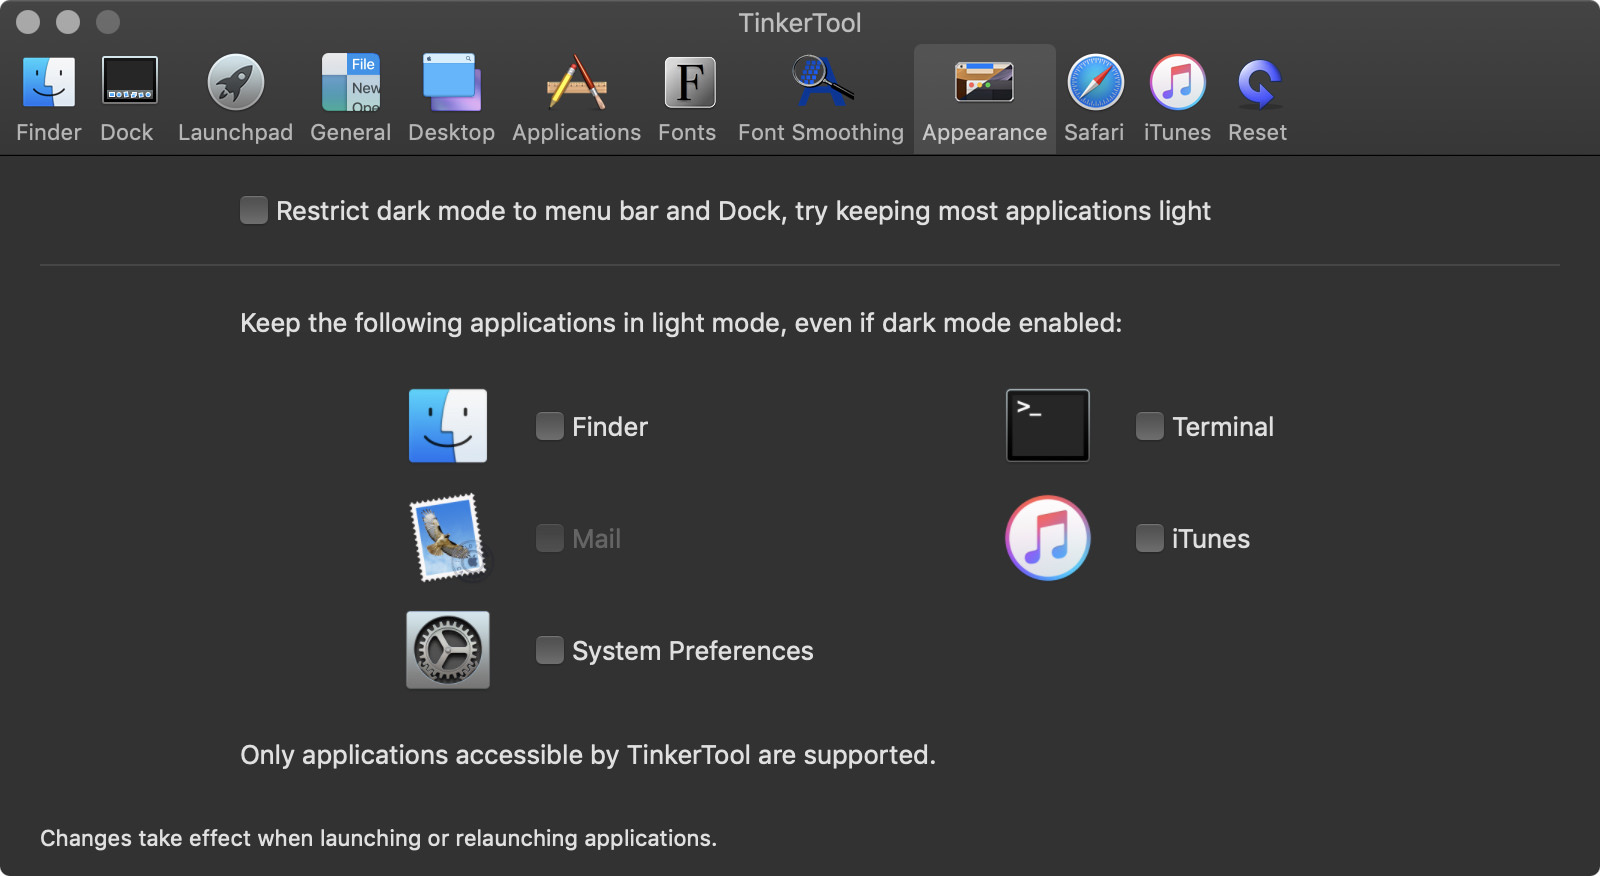Select the Appearance pane
The width and height of the screenshot is (1600, 876).
[984, 98]
